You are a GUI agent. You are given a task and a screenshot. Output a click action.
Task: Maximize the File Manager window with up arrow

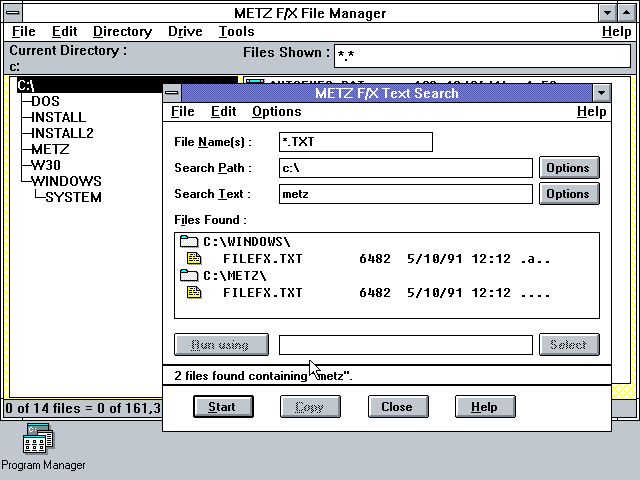(x=626, y=13)
